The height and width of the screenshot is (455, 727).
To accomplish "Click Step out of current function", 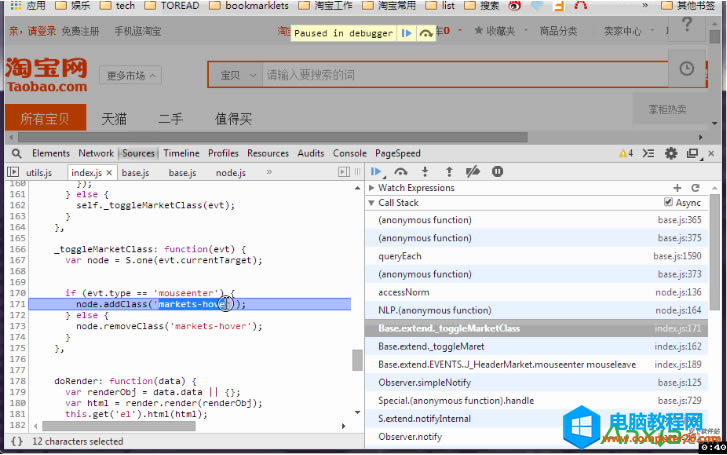I will click(449, 172).
